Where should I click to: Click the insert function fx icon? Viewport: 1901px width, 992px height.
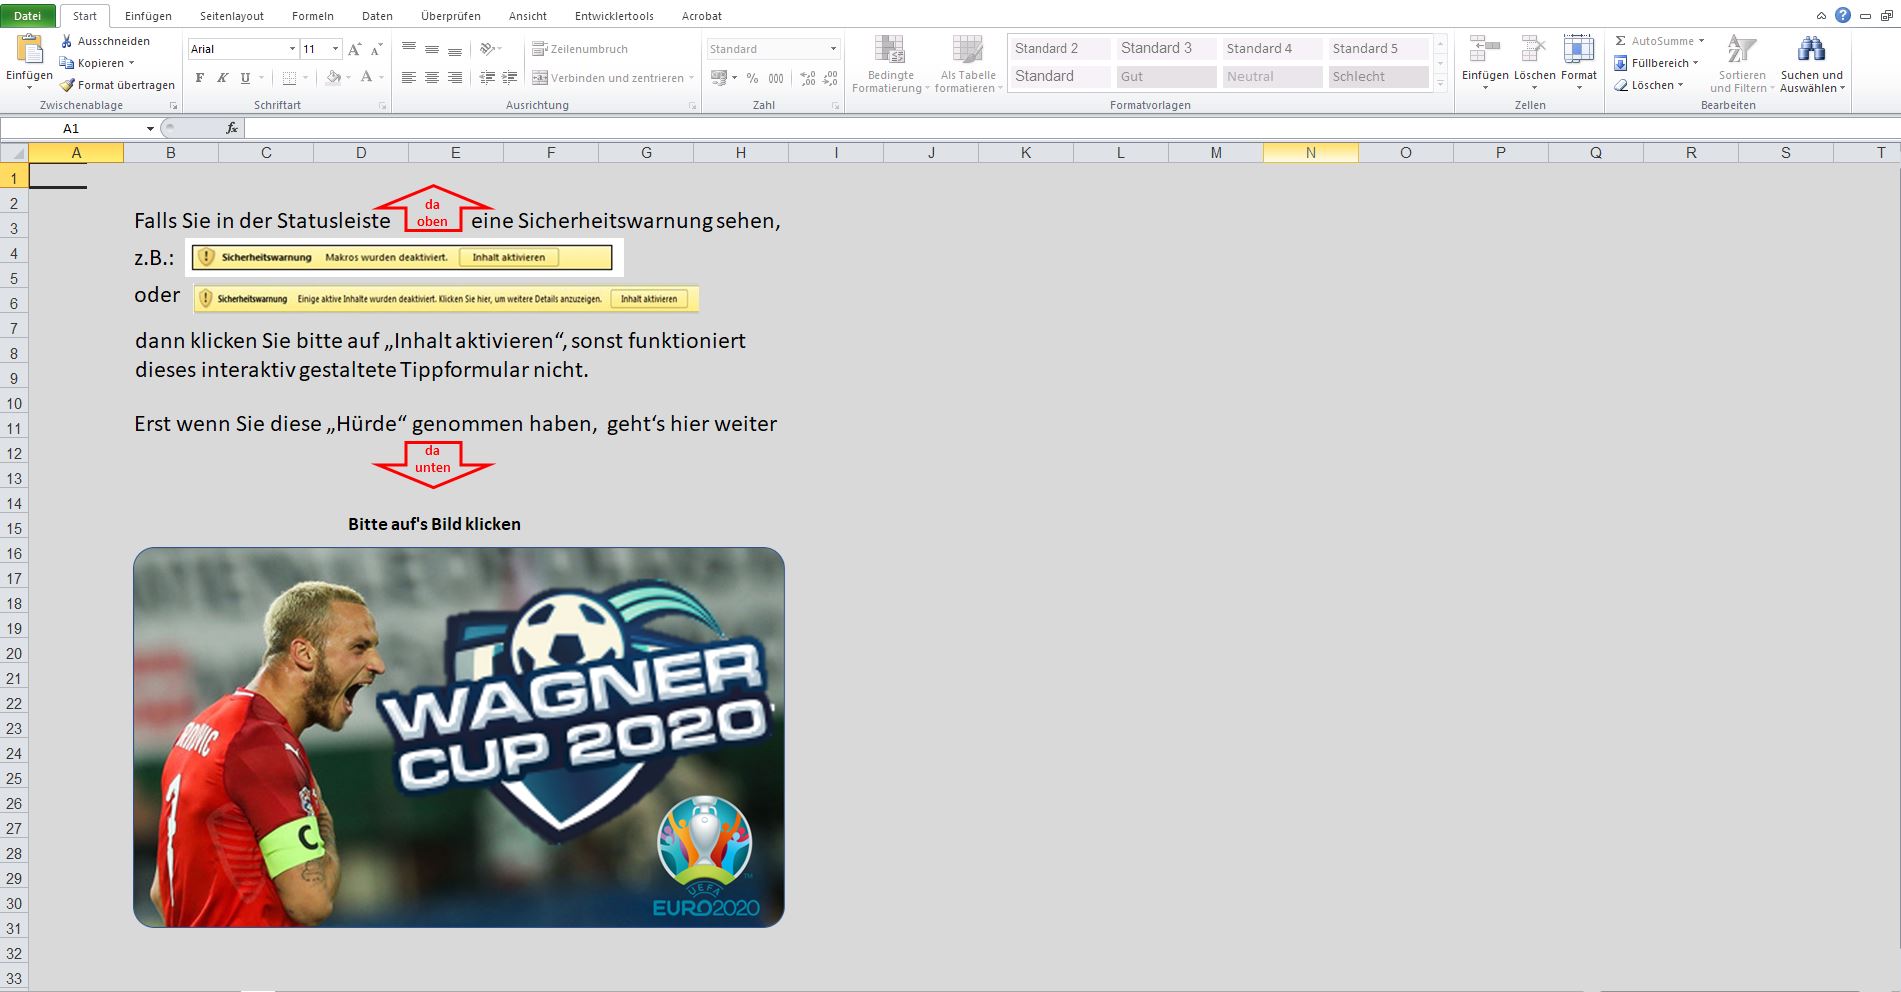tap(232, 128)
